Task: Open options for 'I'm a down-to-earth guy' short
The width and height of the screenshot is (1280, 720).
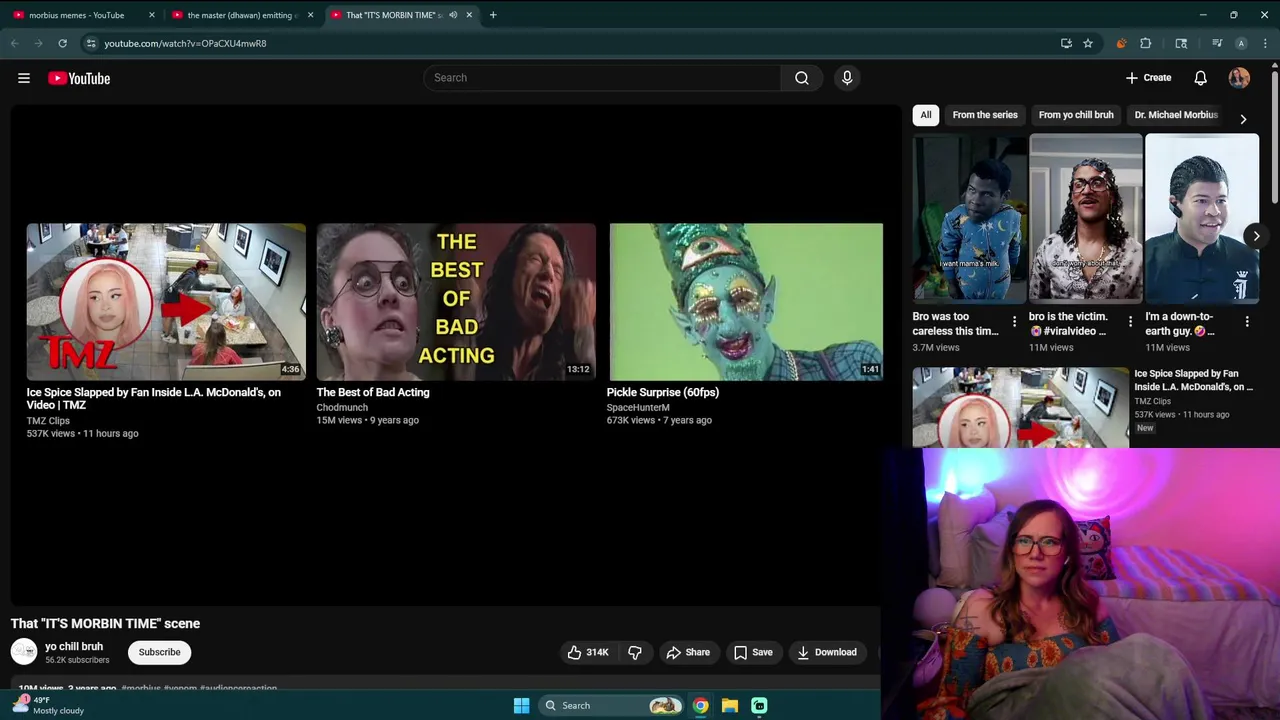Action: 1247,322
